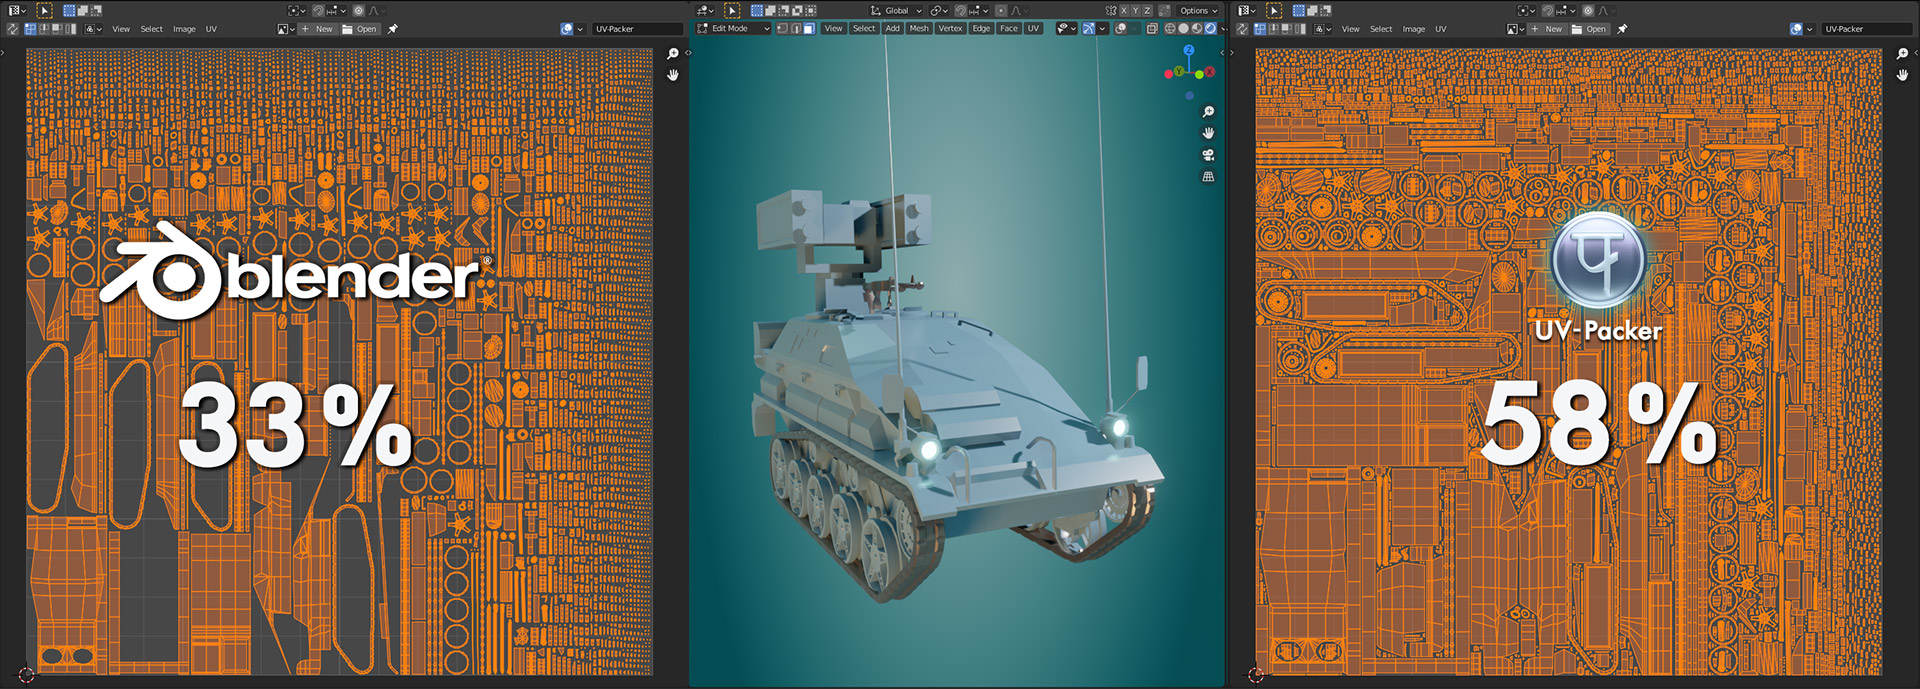Image resolution: width=1920 pixels, height=689 pixels.
Task: Choose island select mode in left UV editor
Action: [70, 29]
